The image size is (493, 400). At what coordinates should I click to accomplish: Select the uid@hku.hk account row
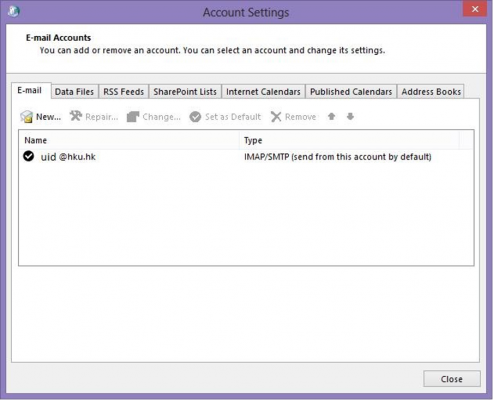[x=246, y=157]
